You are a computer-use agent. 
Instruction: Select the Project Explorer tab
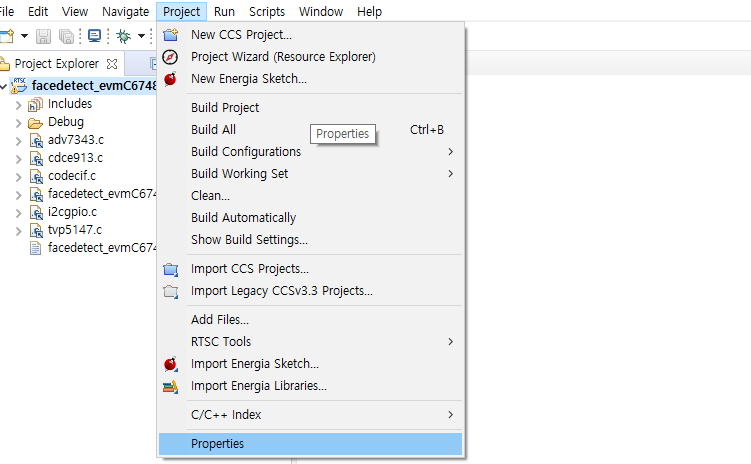pyautogui.click(x=57, y=64)
